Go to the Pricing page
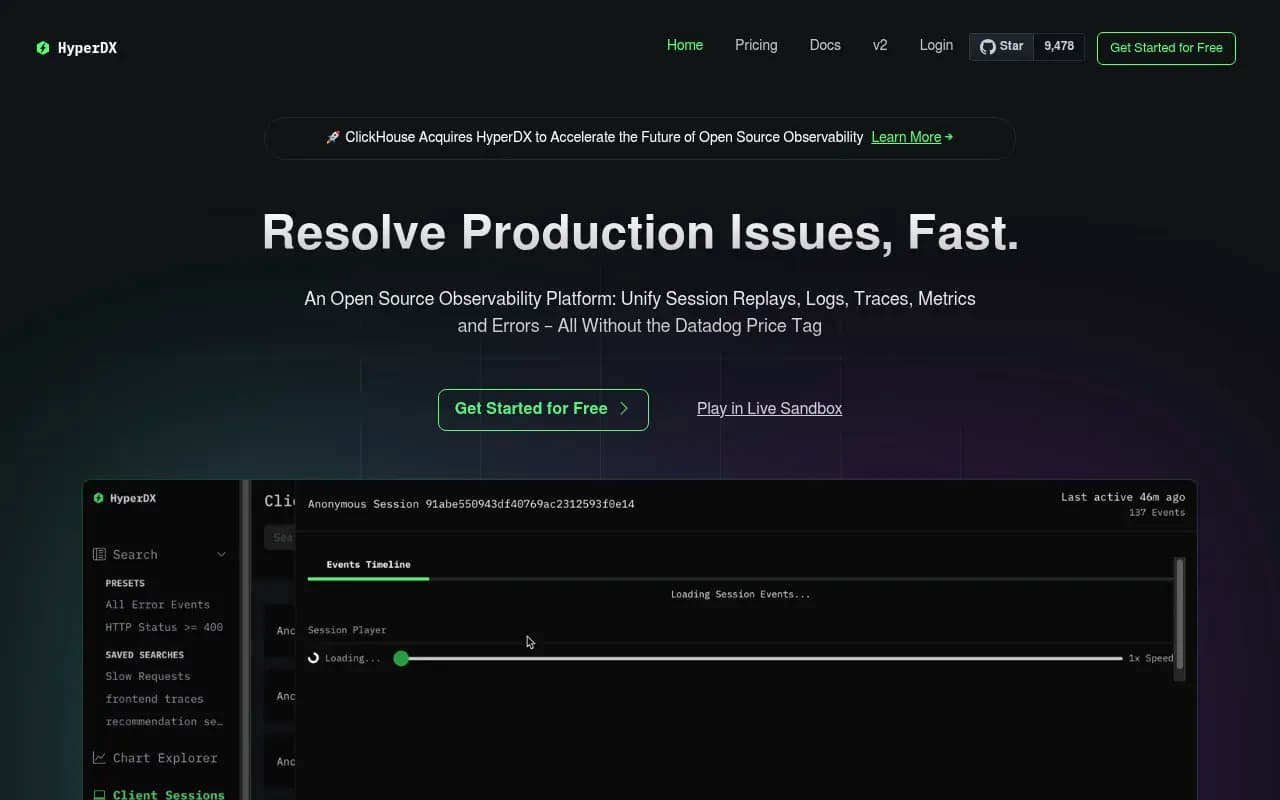The height and width of the screenshot is (800, 1280). (x=756, y=45)
